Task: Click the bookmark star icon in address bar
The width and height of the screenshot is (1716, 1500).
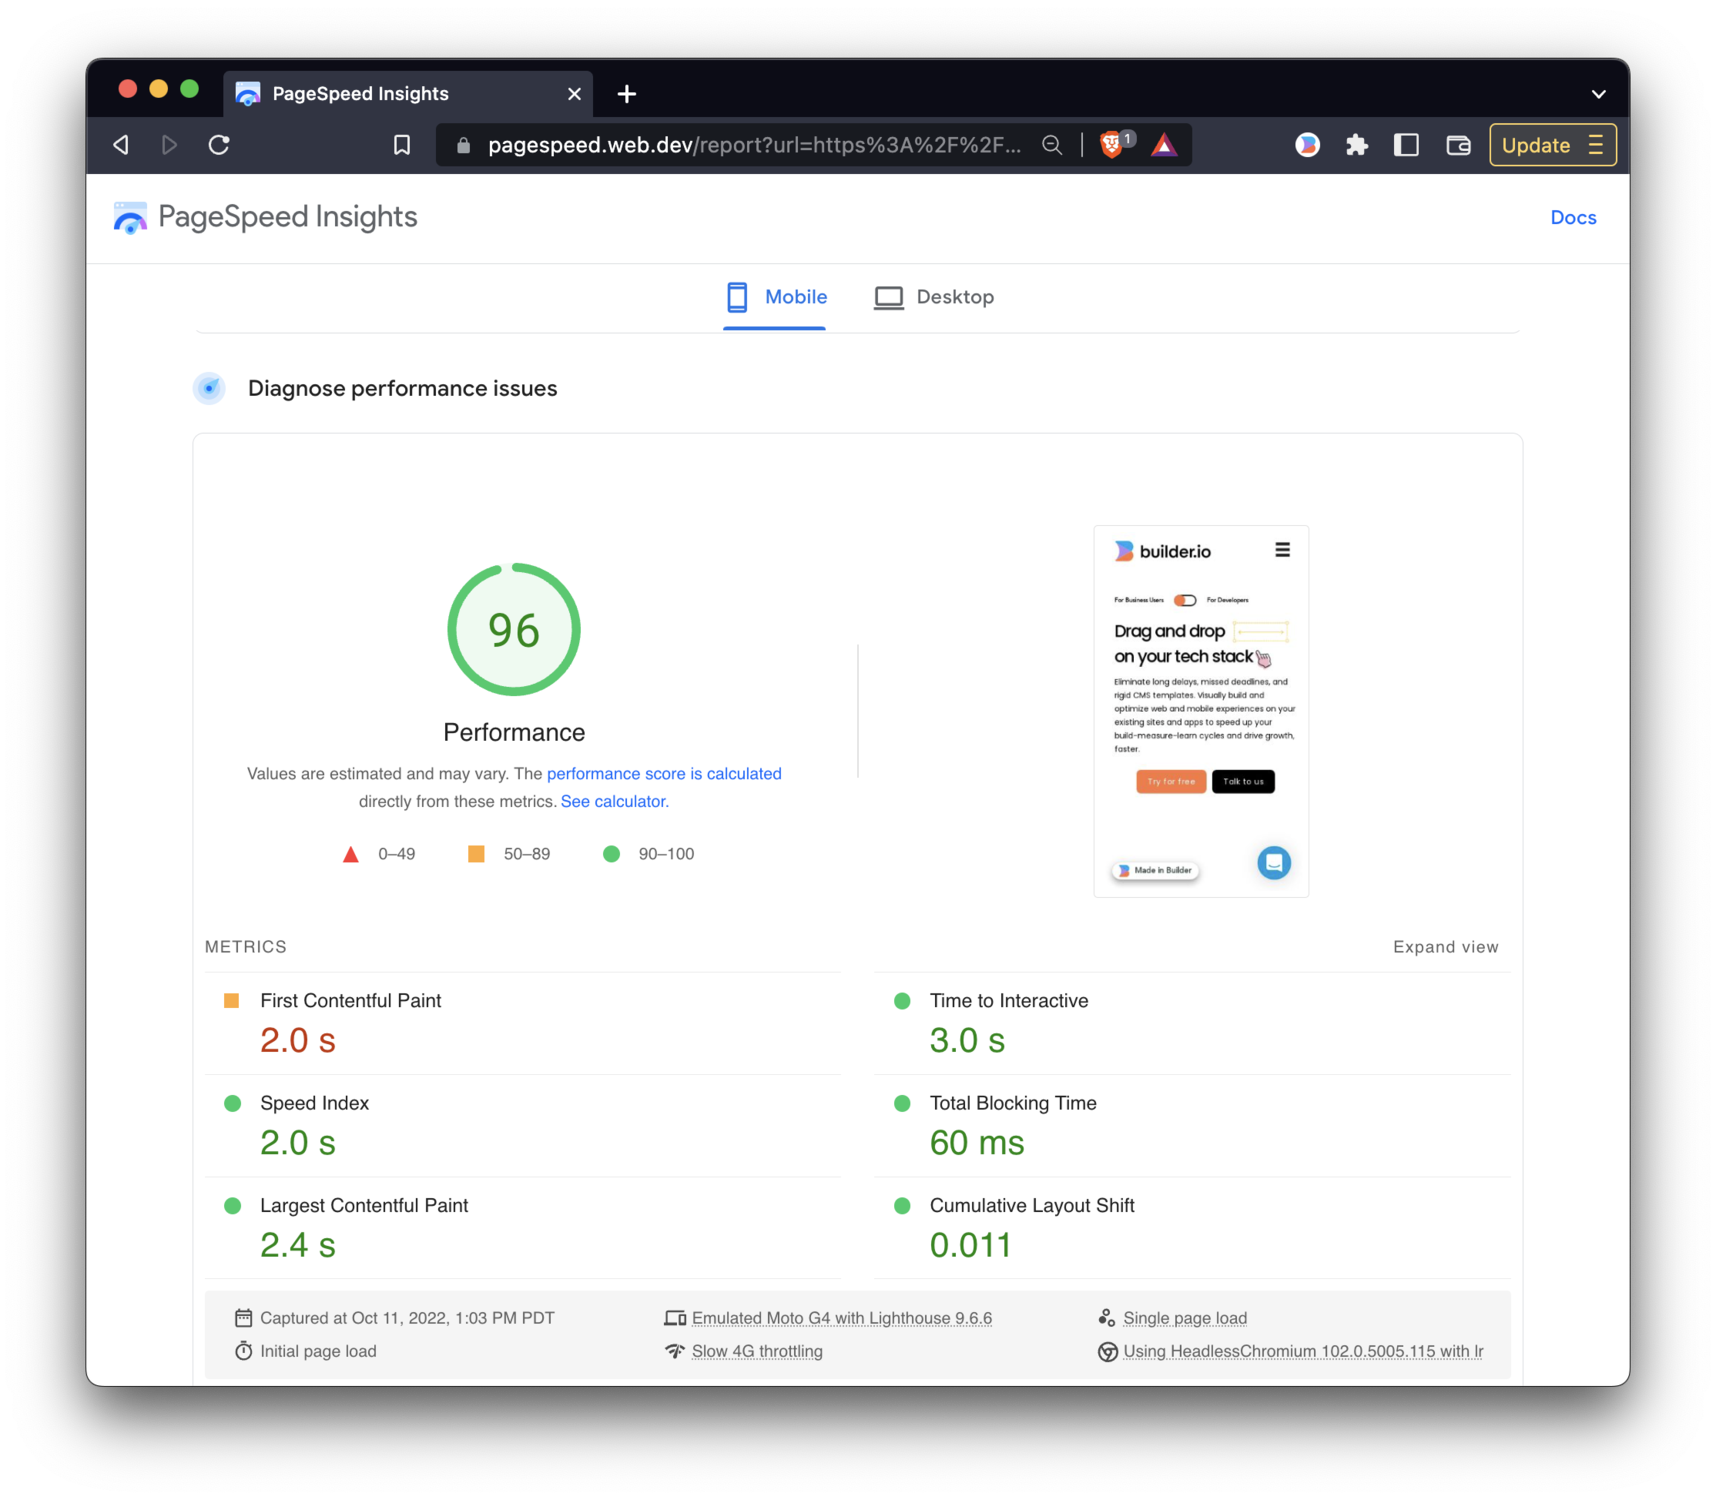Action: coord(401,144)
